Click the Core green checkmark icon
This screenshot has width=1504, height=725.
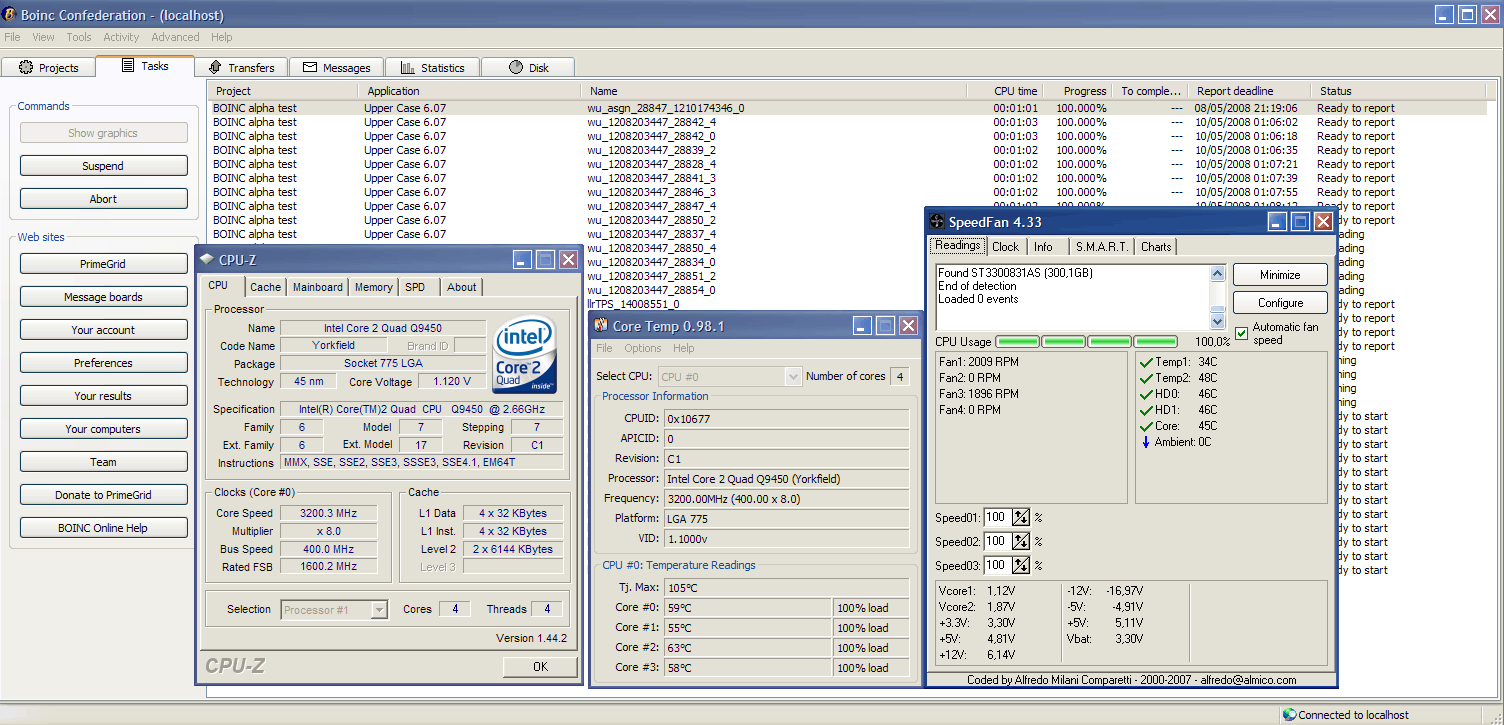(1145, 426)
